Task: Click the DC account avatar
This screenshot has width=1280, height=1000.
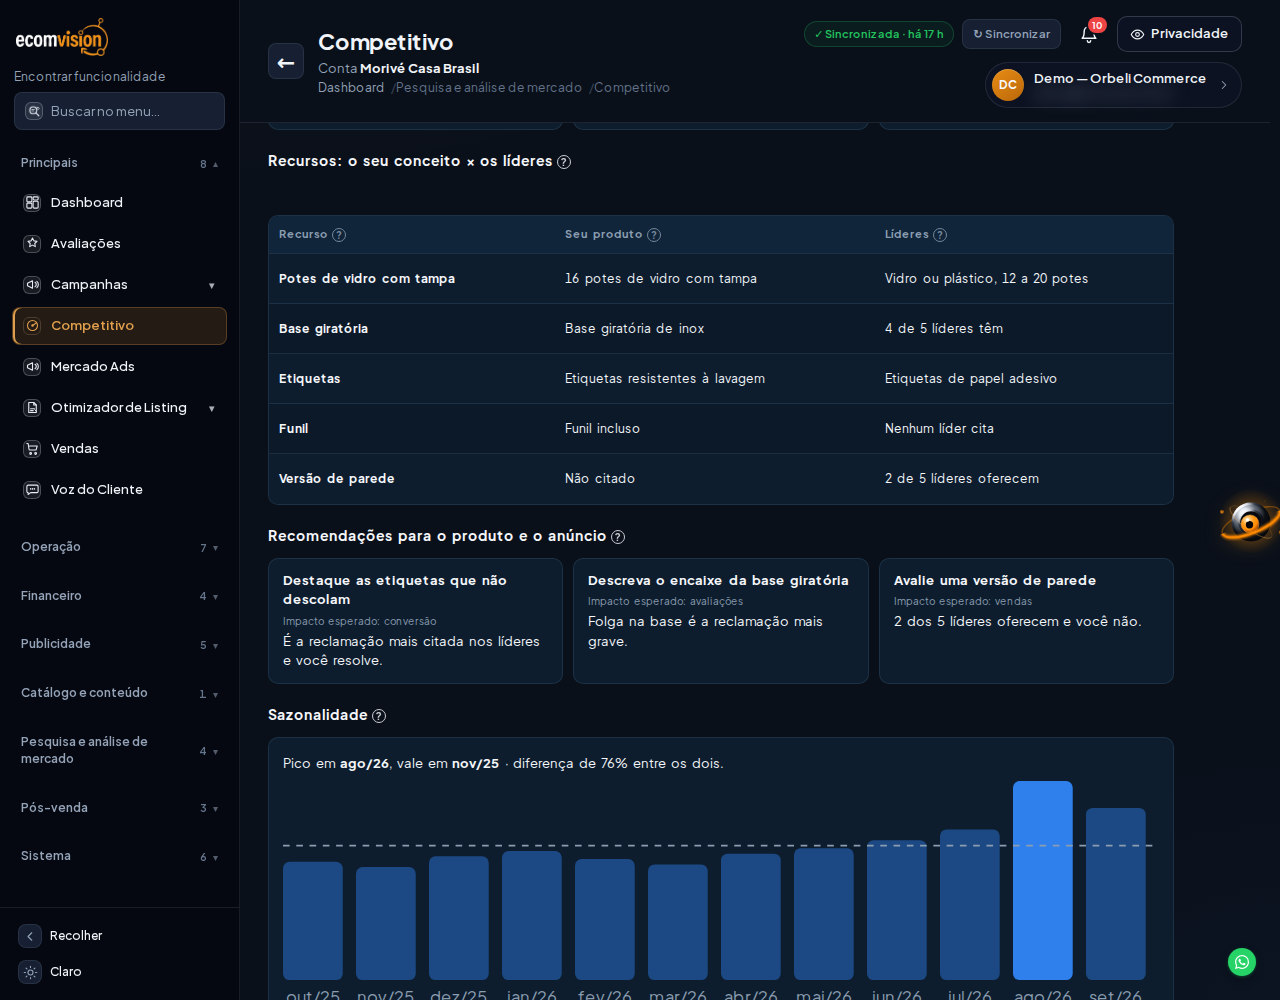Action: pyautogui.click(x=1008, y=85)
